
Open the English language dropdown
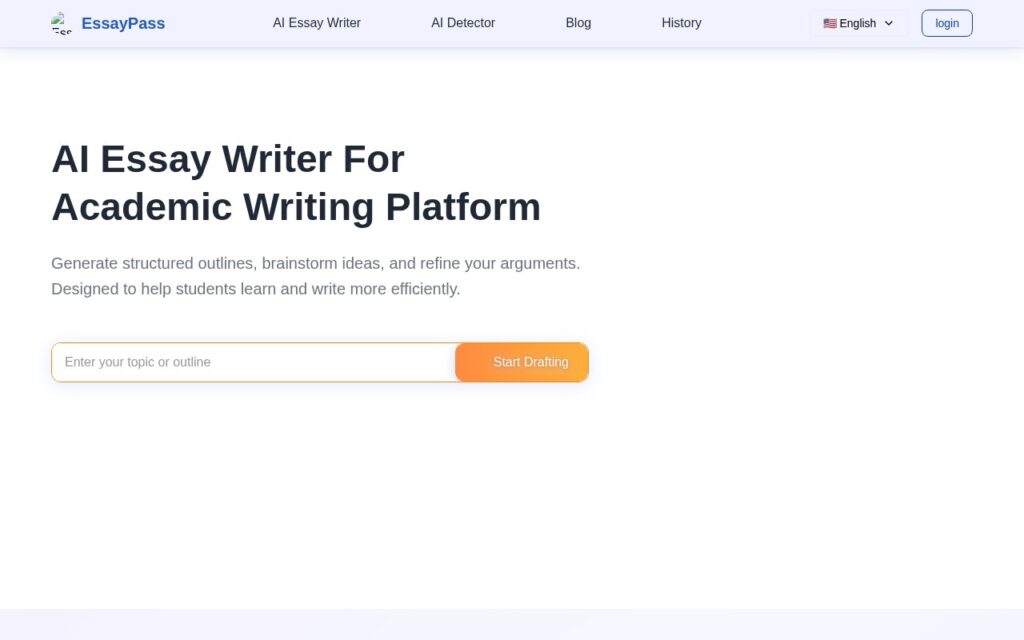point(858,24)
